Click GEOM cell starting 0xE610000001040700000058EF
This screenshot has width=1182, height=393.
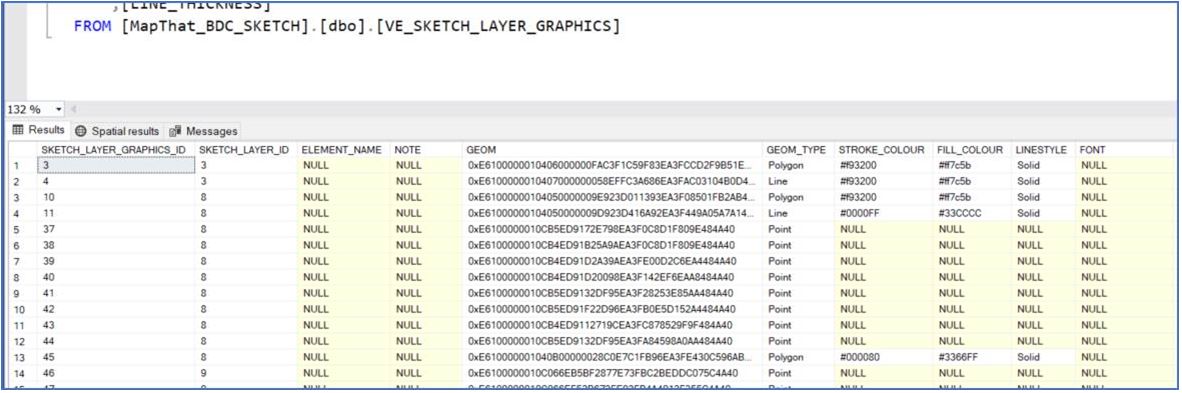611,181
